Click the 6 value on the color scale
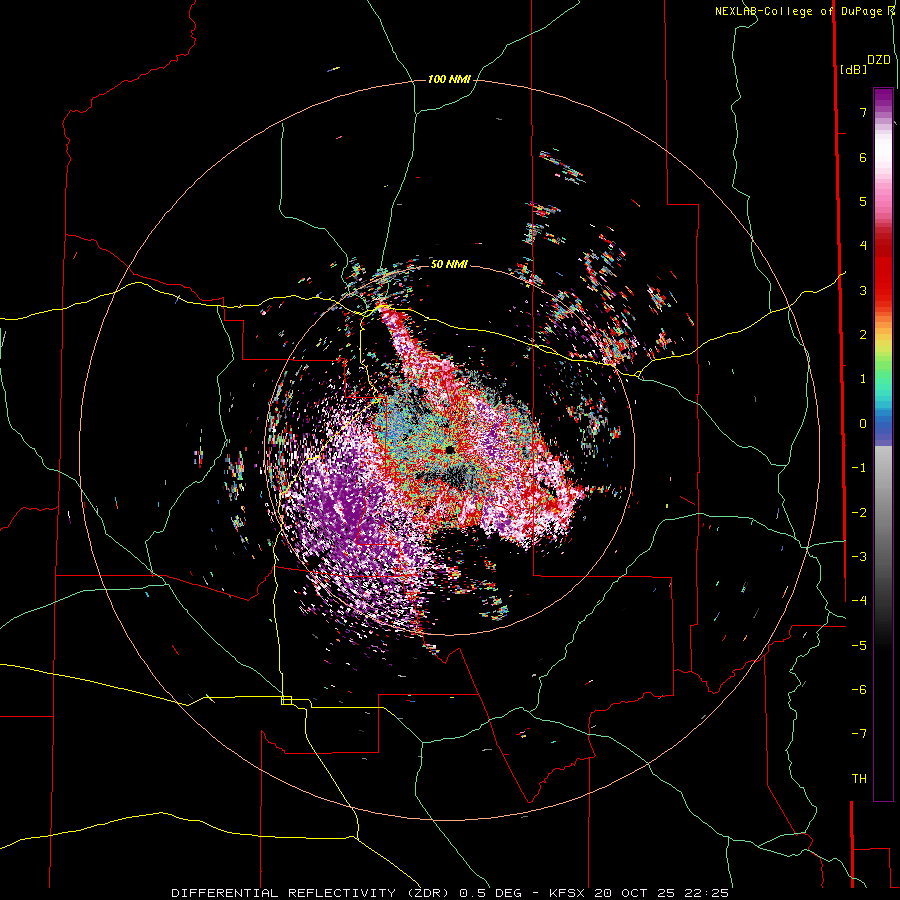 coord(863,157)
